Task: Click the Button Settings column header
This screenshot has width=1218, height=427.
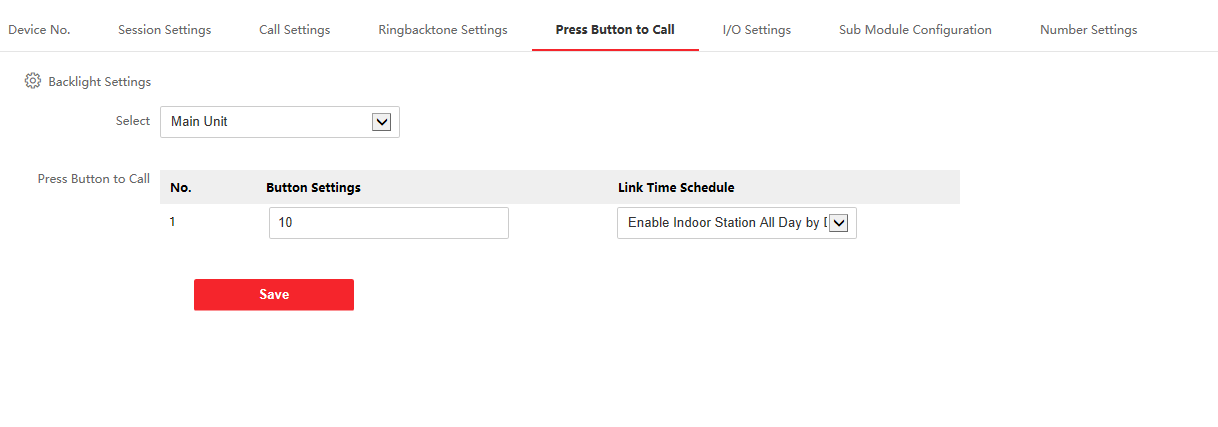Action: tap(313, 187)
